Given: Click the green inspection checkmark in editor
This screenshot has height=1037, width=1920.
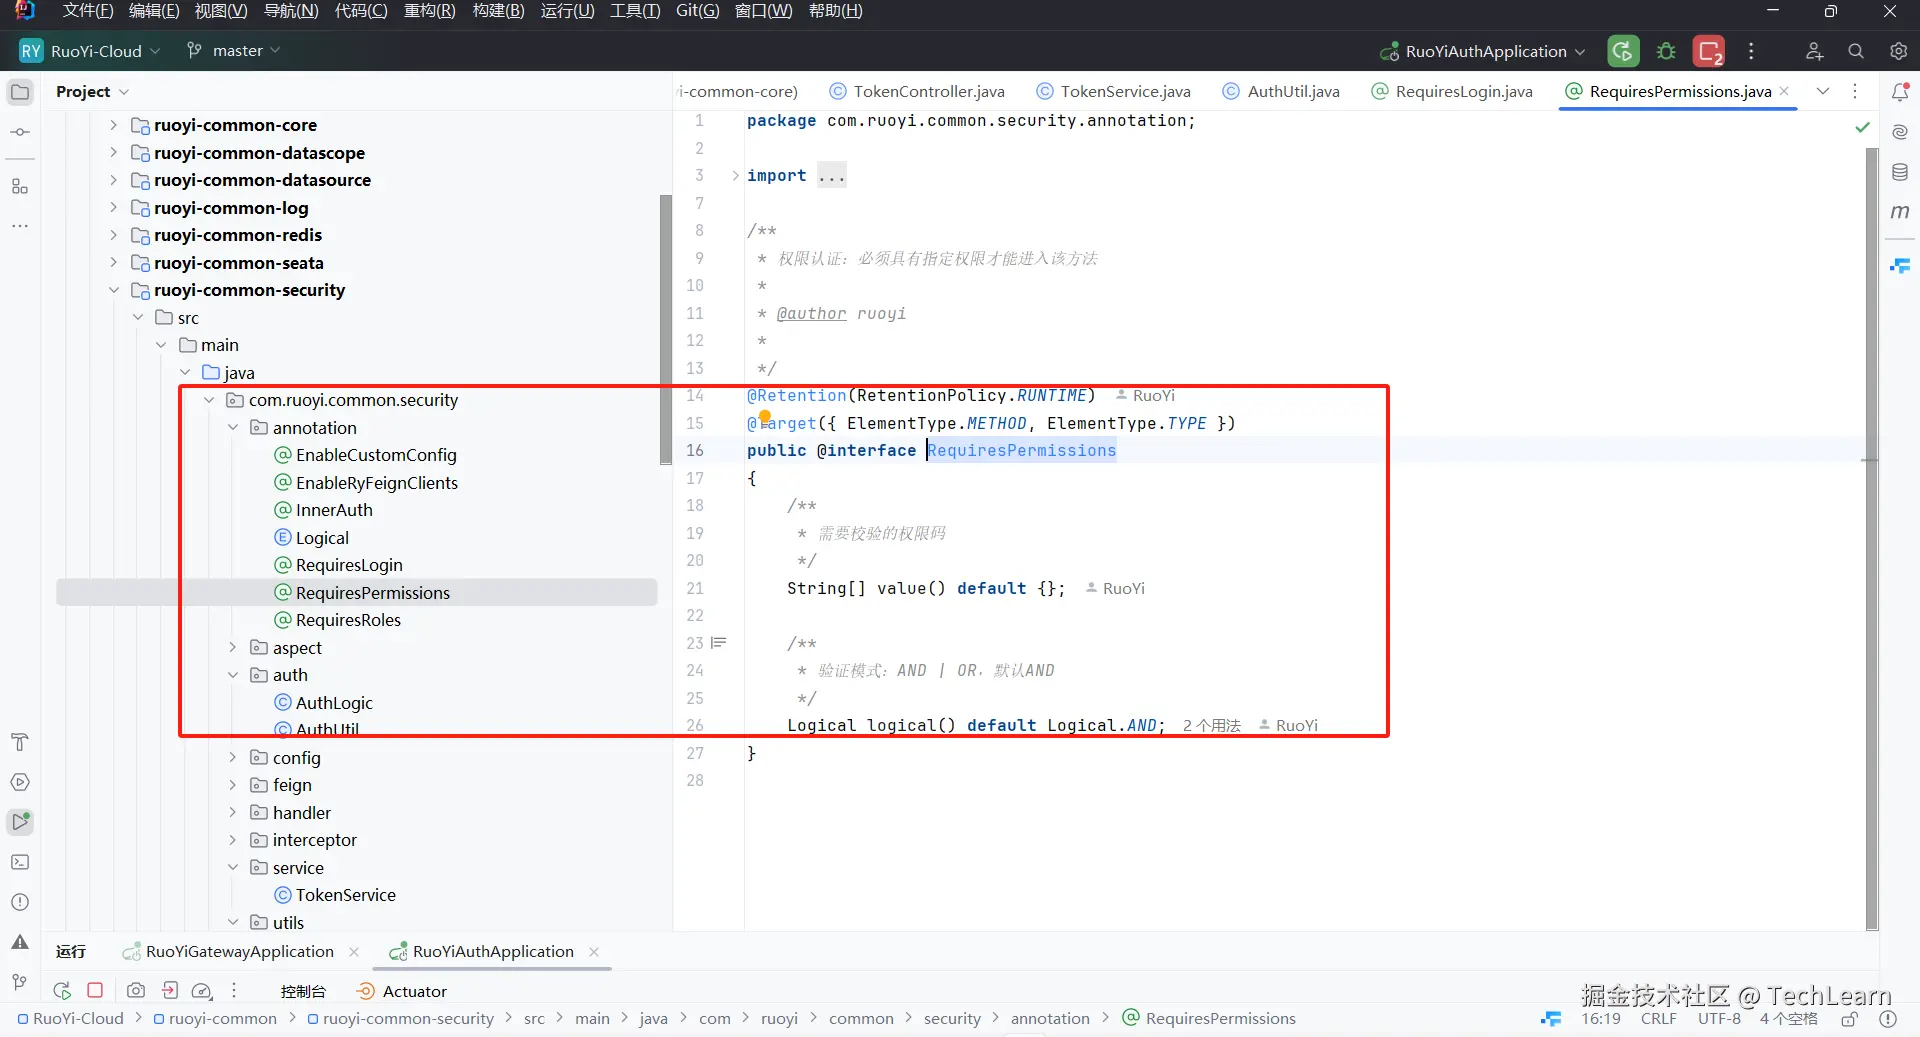Looking at the screenshot, I should [1862, 127].
